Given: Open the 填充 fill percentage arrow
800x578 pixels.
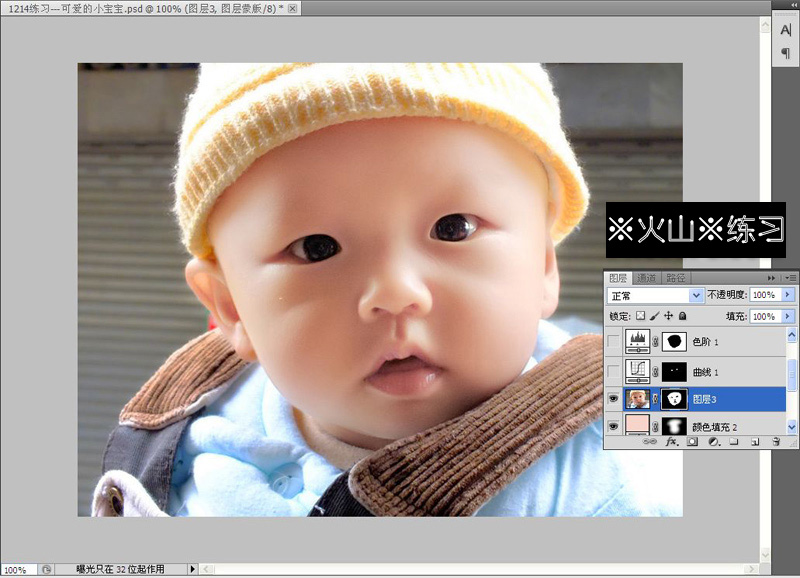Looking at the screenshot, I should (787, 317).
